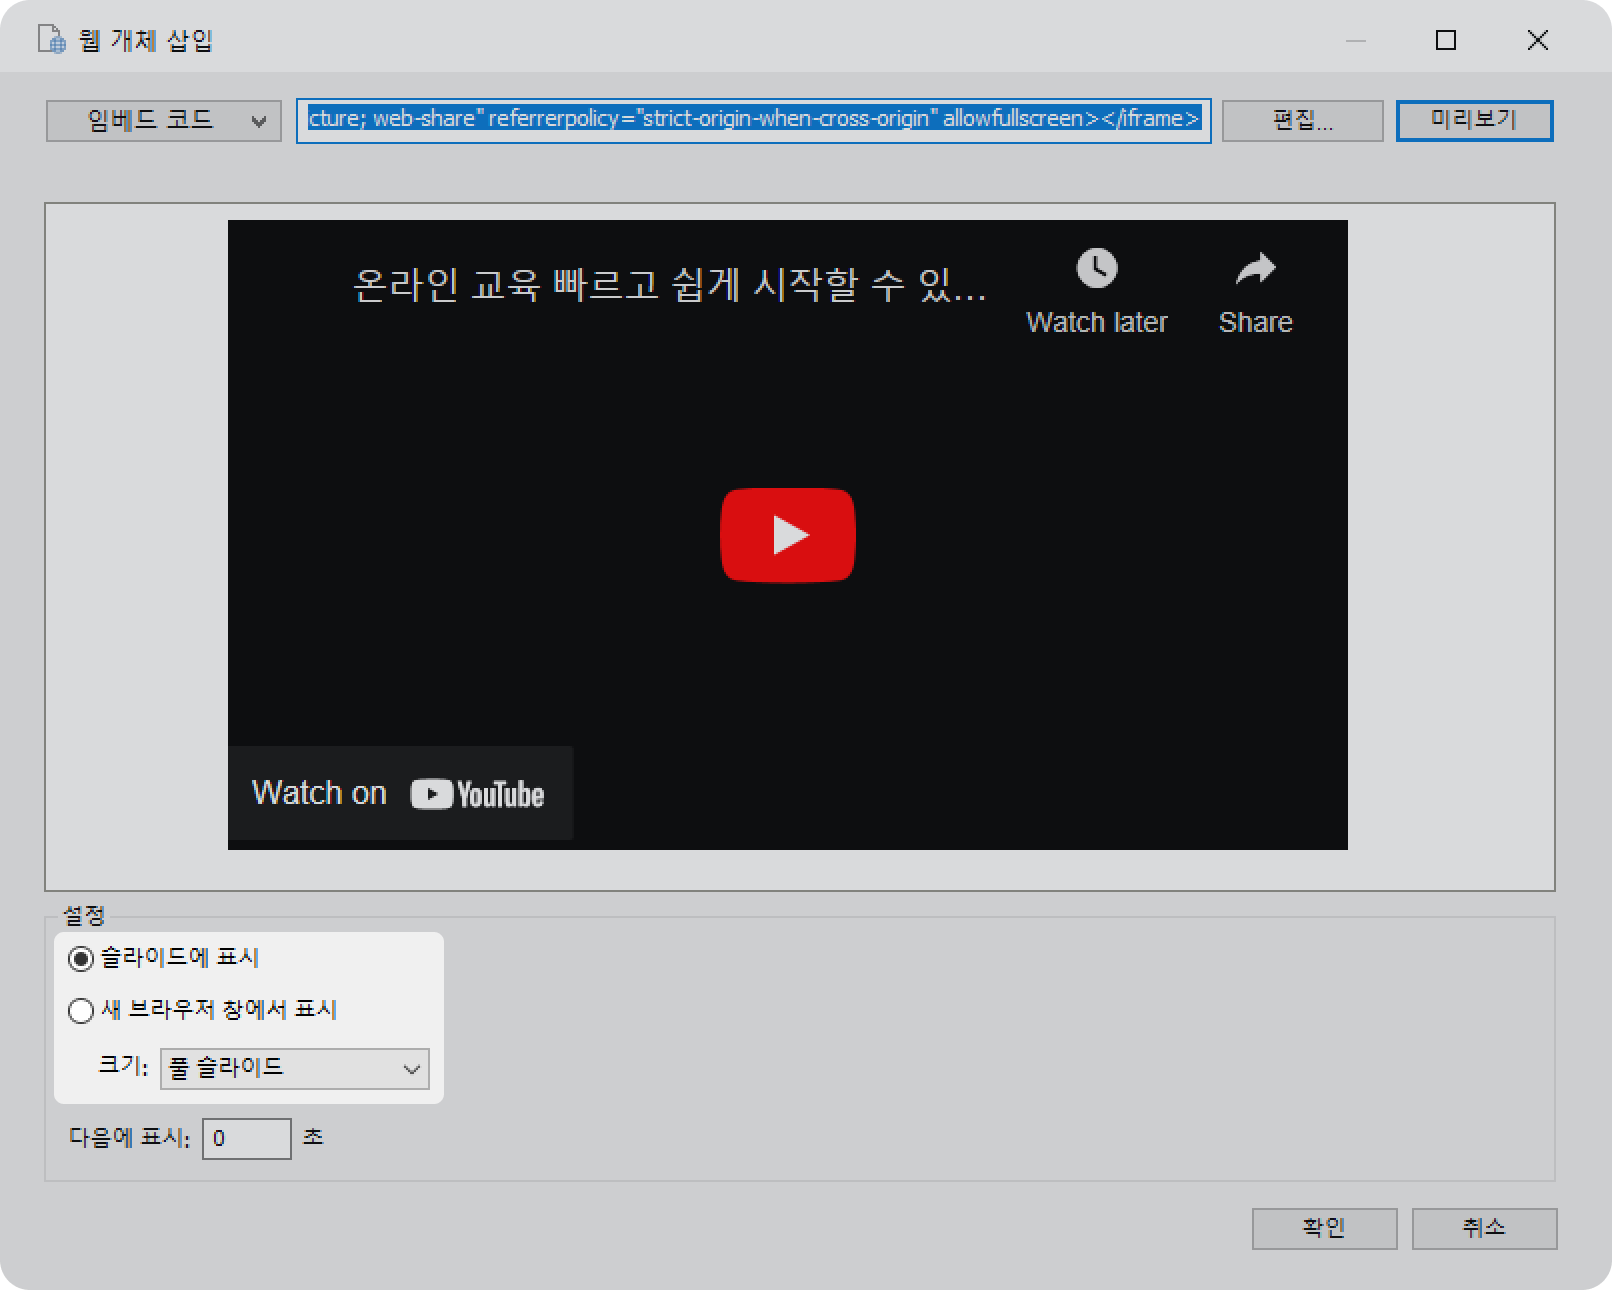This screenshot has width=1612, height=1290.
Task: Play the embedded YouTube video preview
Action: pos(788,535)
